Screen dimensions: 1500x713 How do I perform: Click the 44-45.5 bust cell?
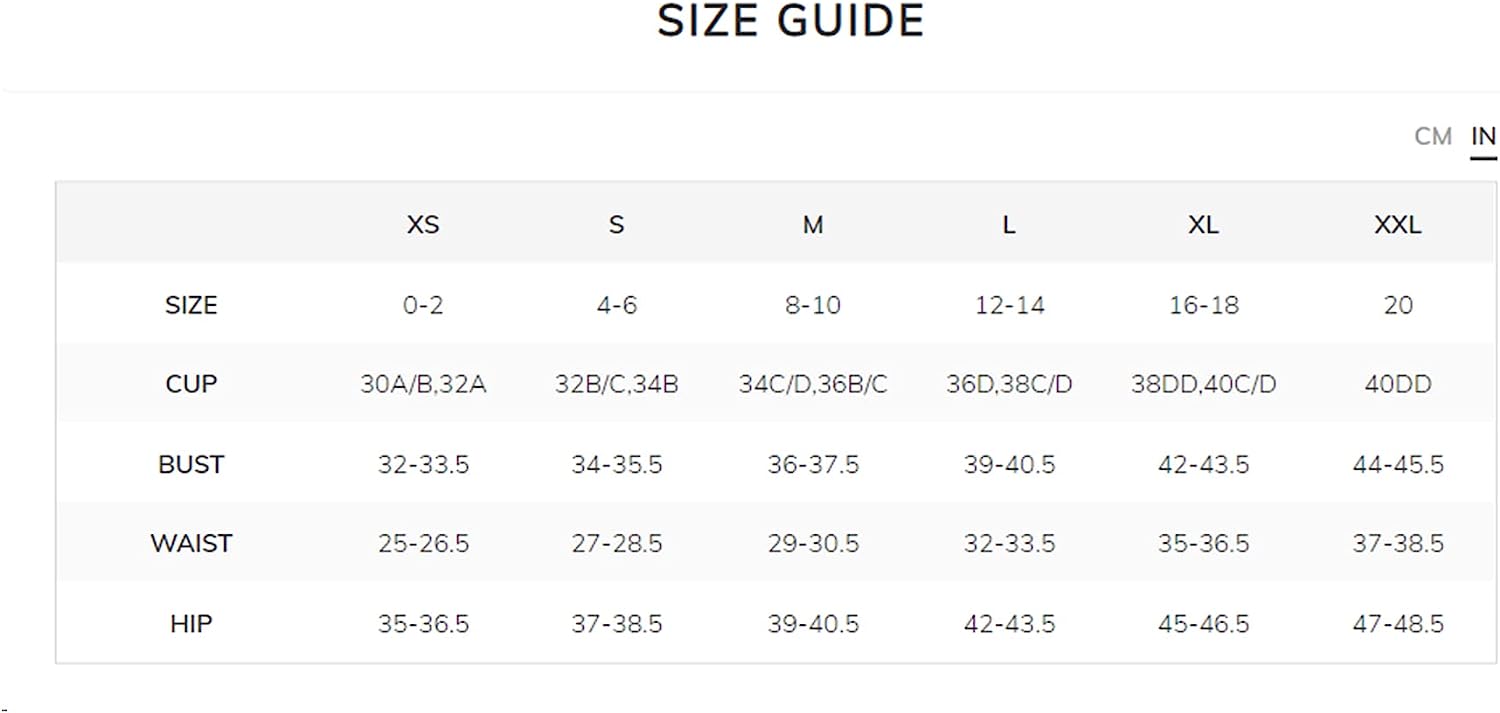(x=1398, y=464)
